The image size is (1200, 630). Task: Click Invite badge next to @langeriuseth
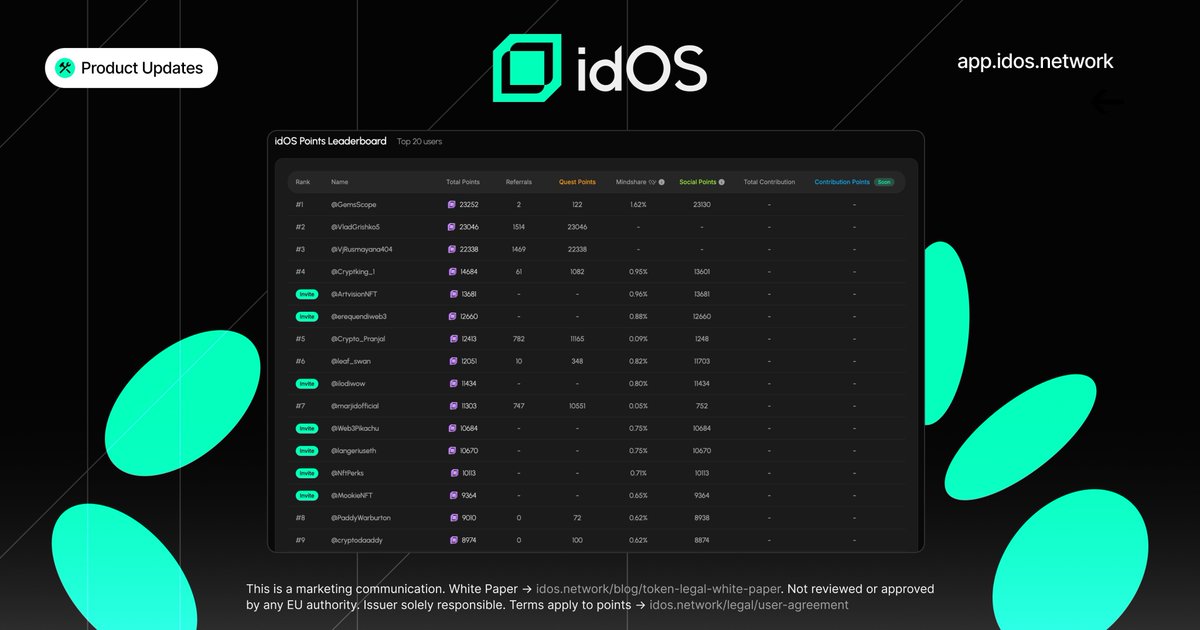[306, 451]
